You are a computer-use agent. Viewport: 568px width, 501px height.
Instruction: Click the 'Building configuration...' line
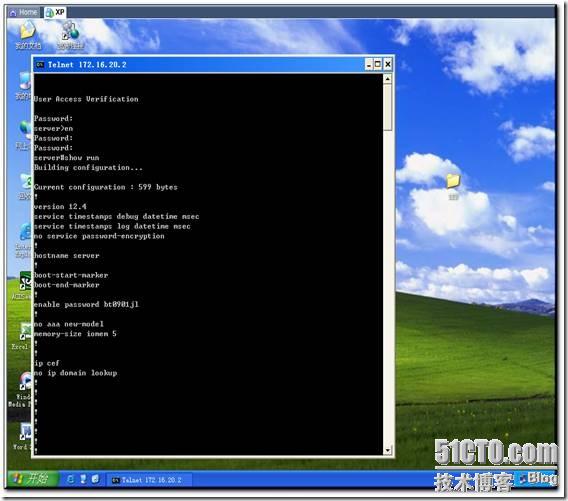(88, 168)
